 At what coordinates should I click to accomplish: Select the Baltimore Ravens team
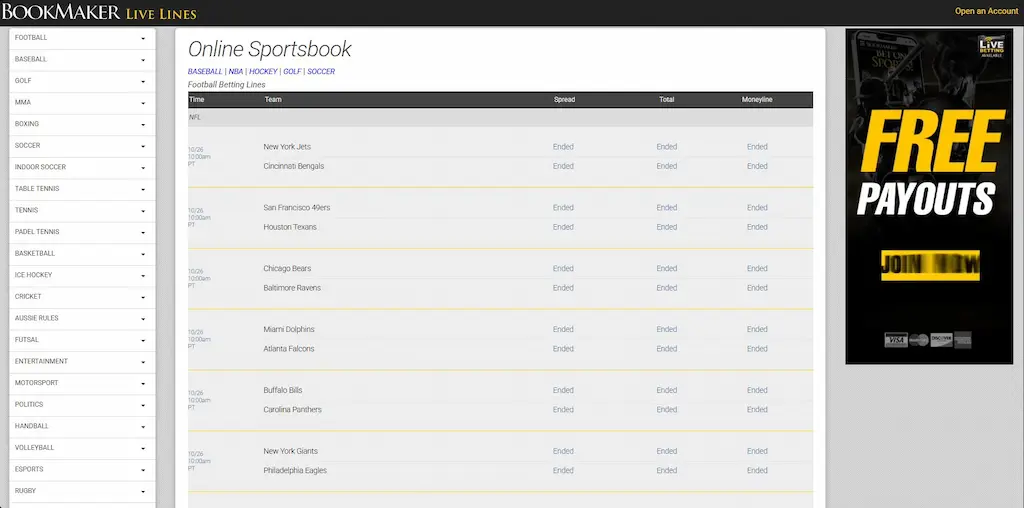(292, 288)
